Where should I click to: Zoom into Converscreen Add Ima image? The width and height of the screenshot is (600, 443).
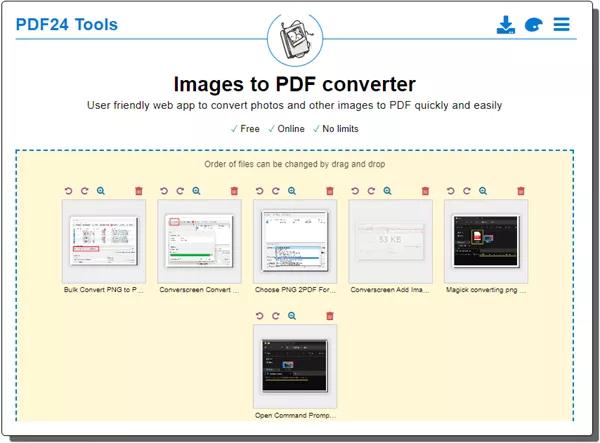click(x=387, y=191)
